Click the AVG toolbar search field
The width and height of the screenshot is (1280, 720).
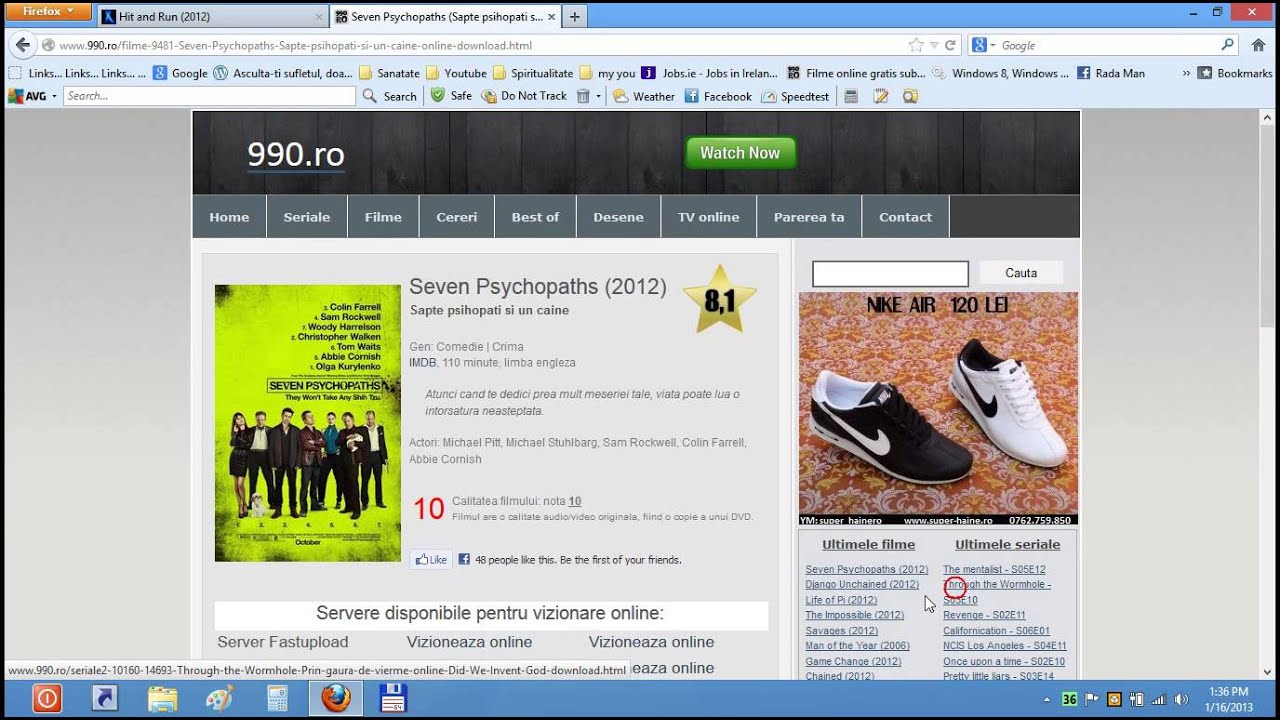point(209,96)
